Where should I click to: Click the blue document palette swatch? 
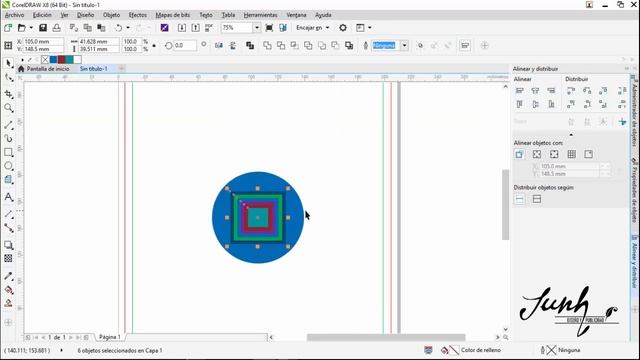(x=53, y=60)
